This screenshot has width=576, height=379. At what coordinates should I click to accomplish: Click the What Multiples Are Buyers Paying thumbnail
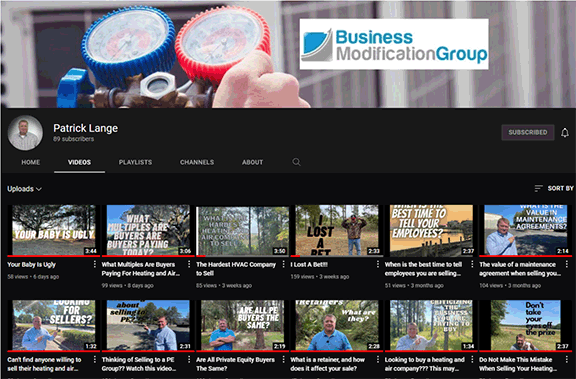click(x=148, y=230)
